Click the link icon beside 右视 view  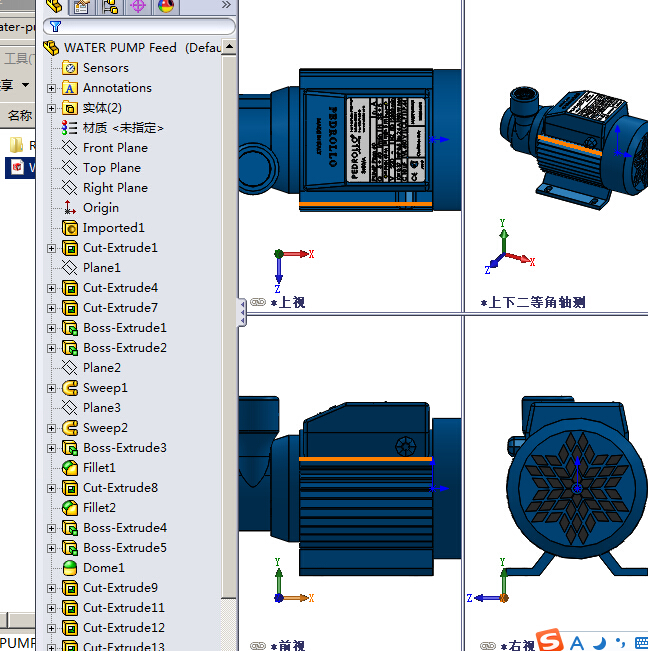[x=488, y=646]
